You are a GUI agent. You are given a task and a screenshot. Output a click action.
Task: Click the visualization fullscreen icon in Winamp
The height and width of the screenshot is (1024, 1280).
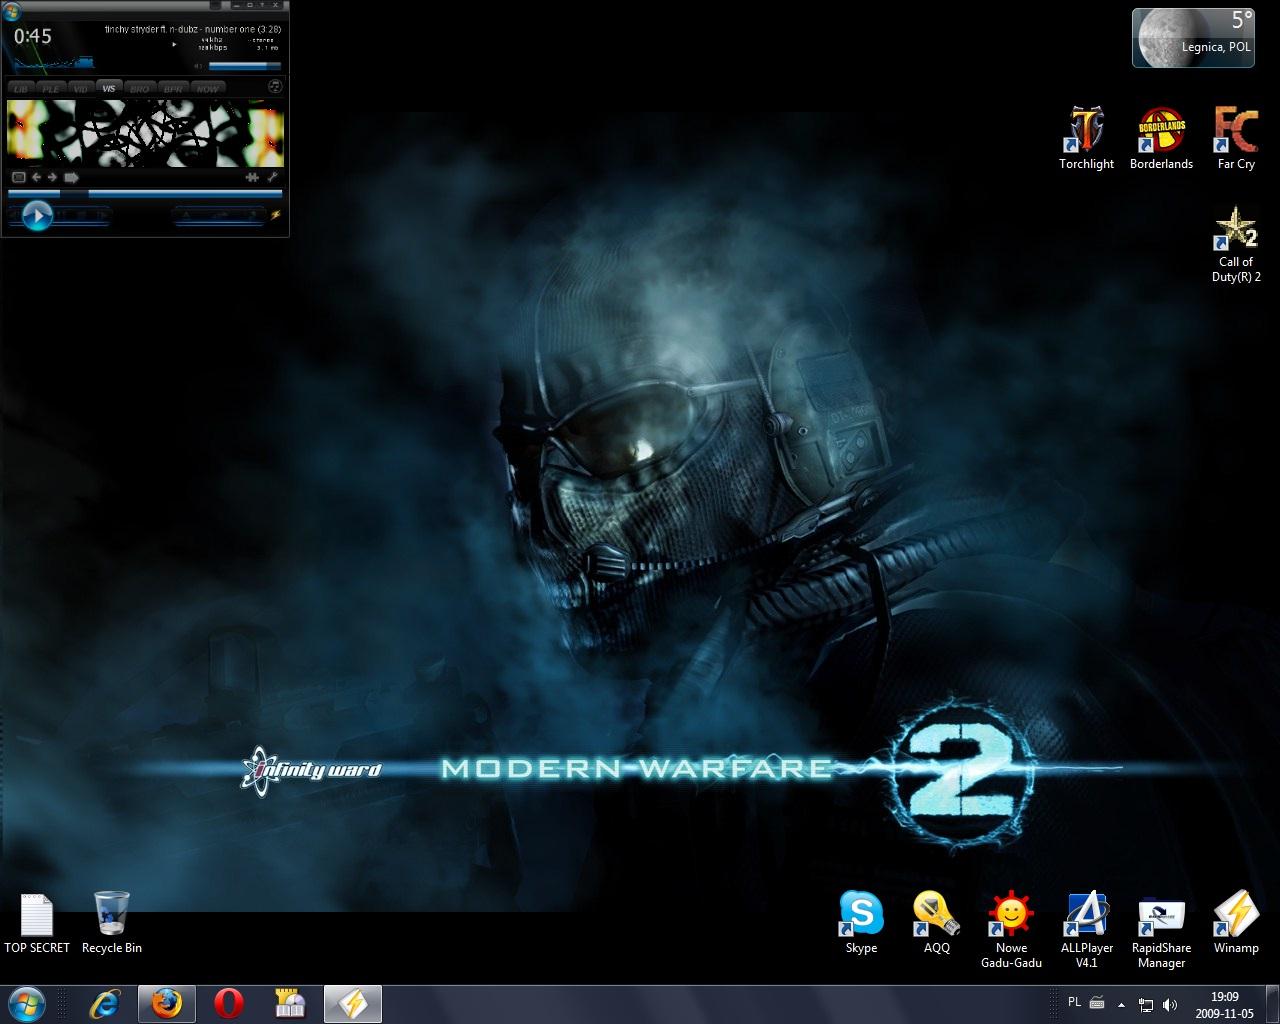tap(17, 177)
